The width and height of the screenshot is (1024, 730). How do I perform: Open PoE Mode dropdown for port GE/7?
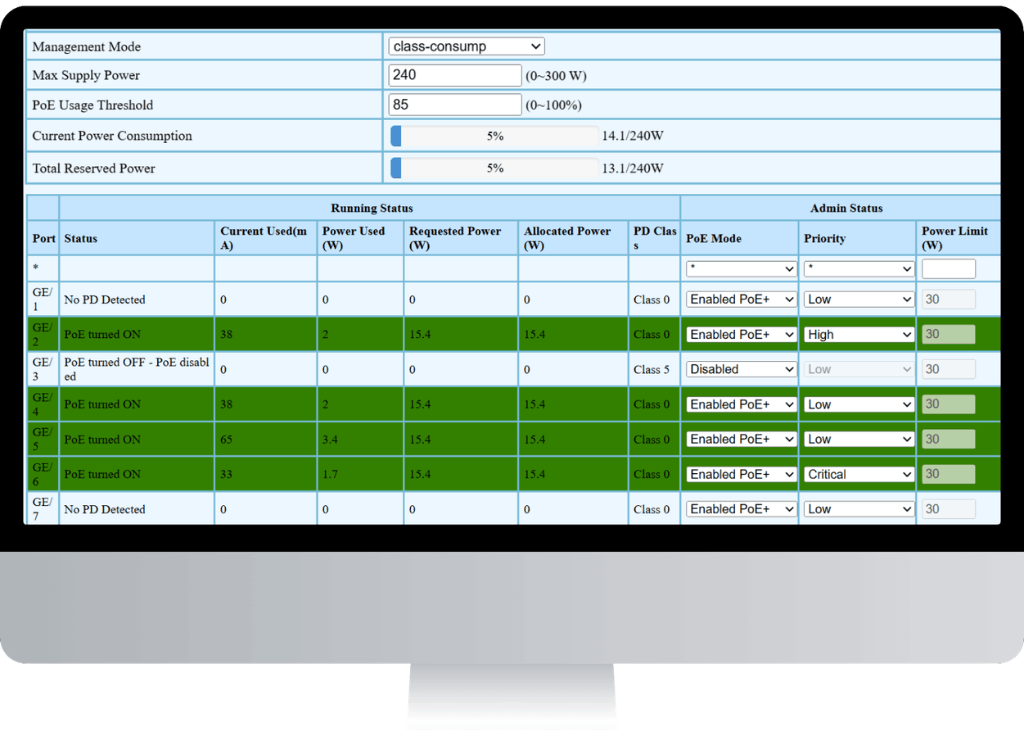pos(741,509)
